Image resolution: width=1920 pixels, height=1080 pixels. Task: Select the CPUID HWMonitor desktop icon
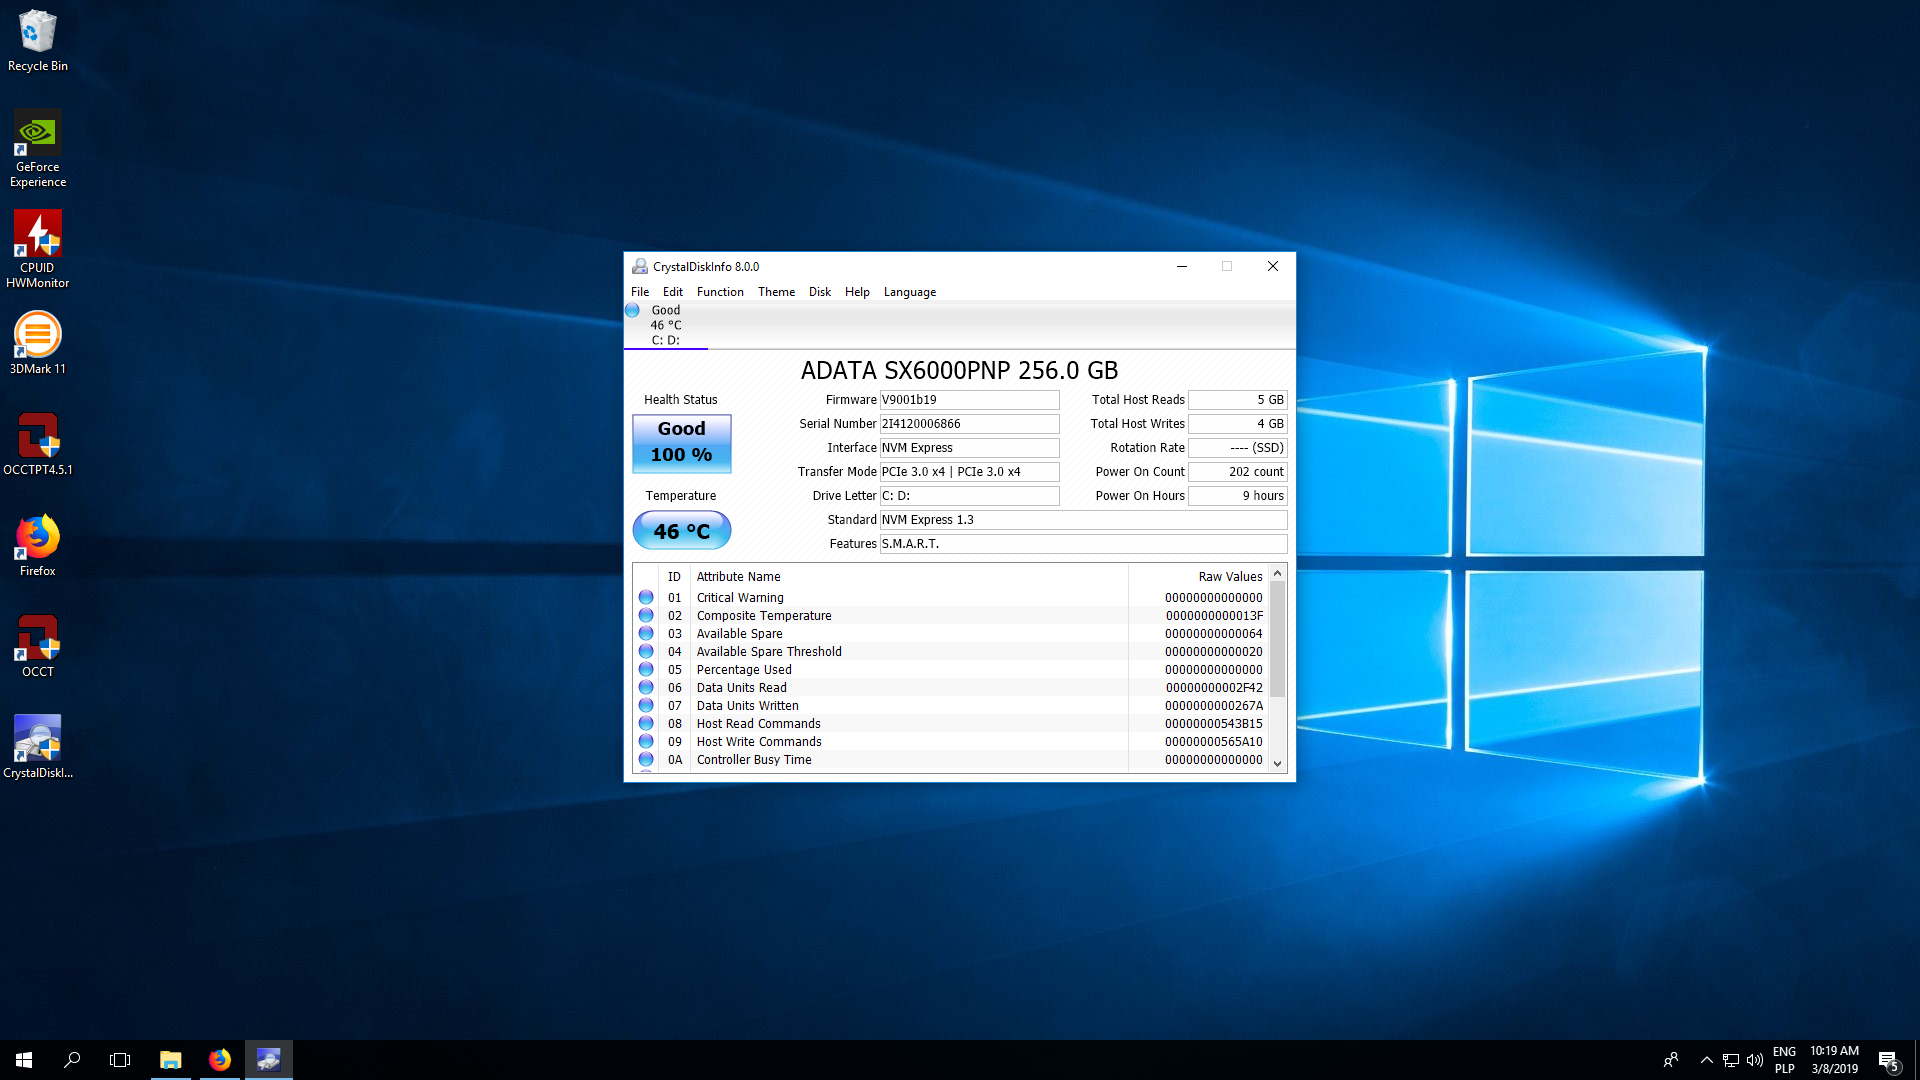pyautogui.click(x=38, y=250)
